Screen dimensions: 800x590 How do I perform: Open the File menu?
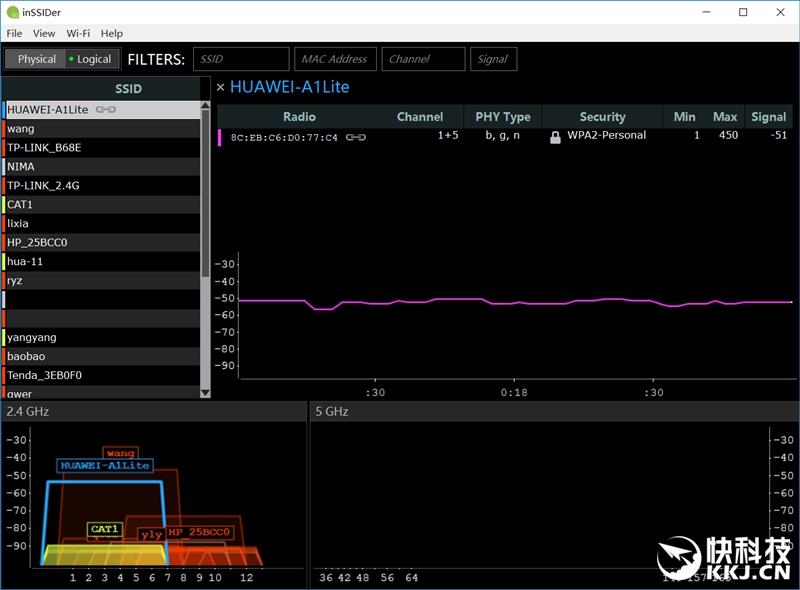point(14,33)
